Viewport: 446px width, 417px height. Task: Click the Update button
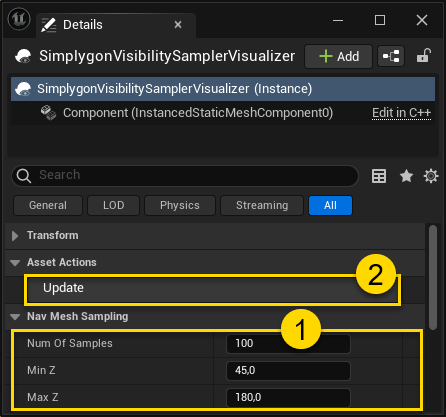point(212,289)
